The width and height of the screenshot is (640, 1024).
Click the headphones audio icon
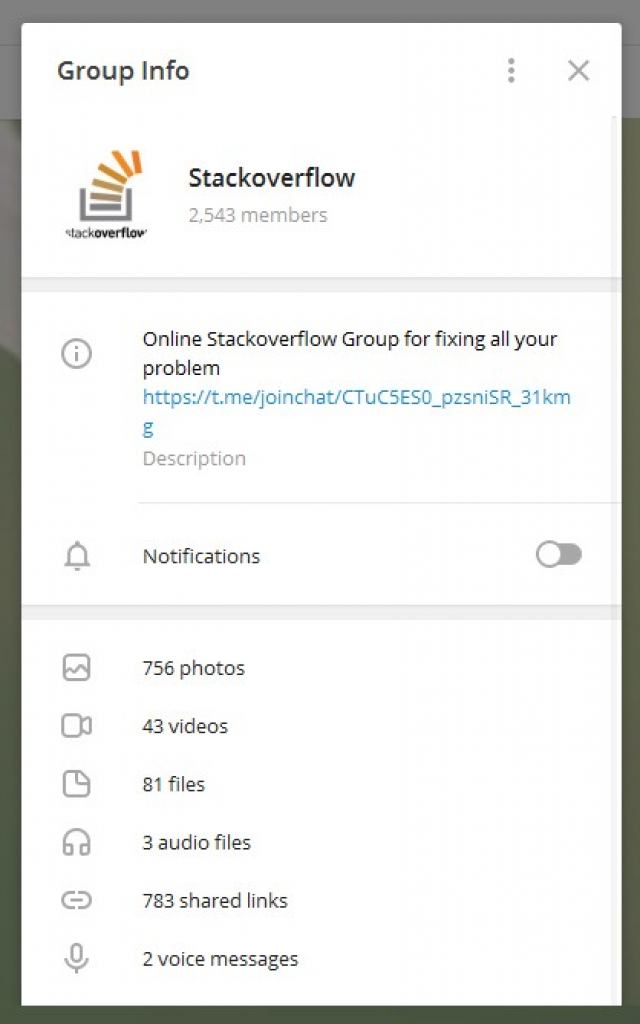pyautogui.click(x=76, y=842)
